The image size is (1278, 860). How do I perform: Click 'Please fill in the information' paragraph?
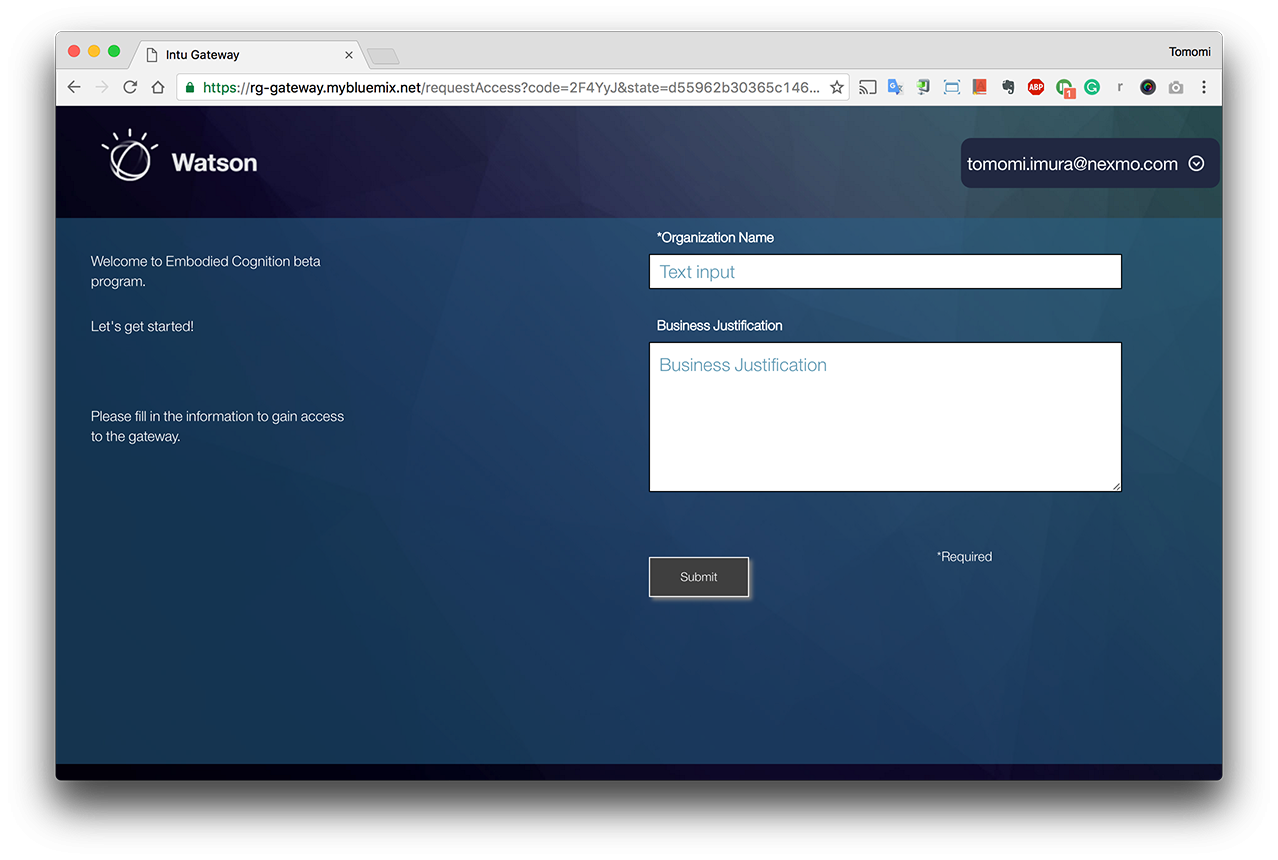click(217, 426)
